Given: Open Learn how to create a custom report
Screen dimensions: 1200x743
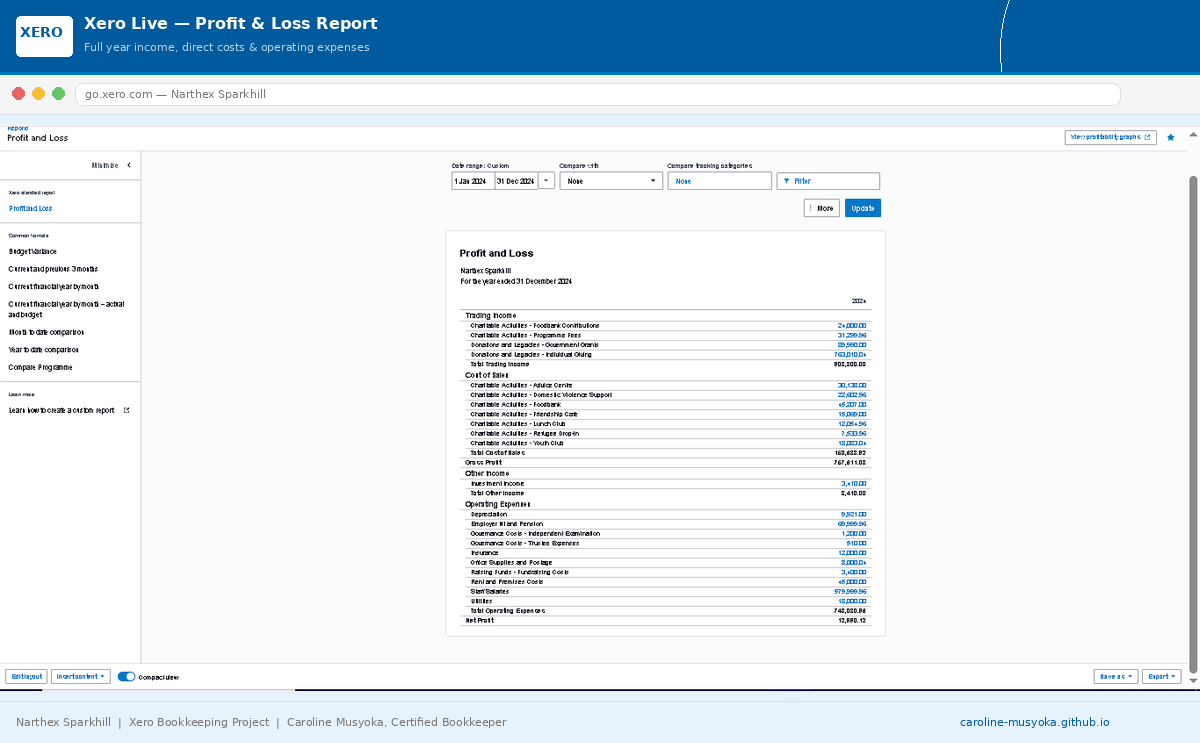Looking at the screenshot, I should (62, 410).
